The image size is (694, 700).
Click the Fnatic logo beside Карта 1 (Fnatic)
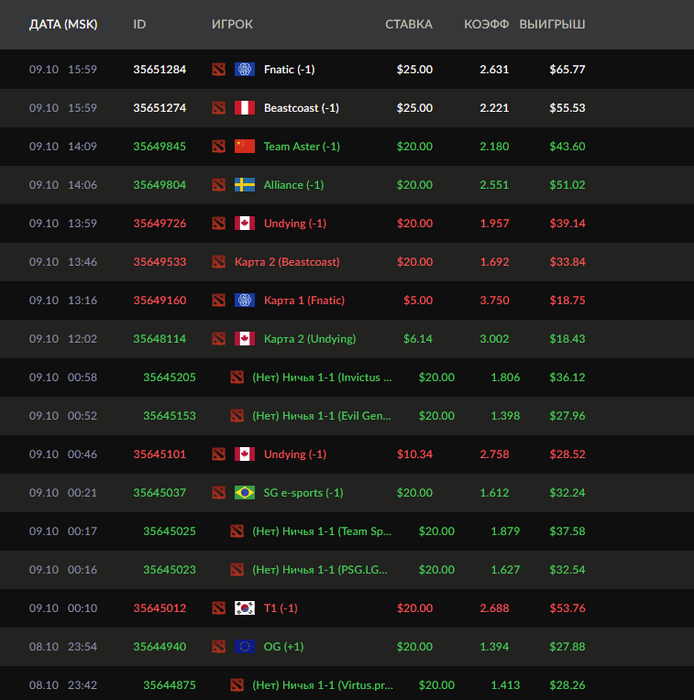(x=244, y=300)
